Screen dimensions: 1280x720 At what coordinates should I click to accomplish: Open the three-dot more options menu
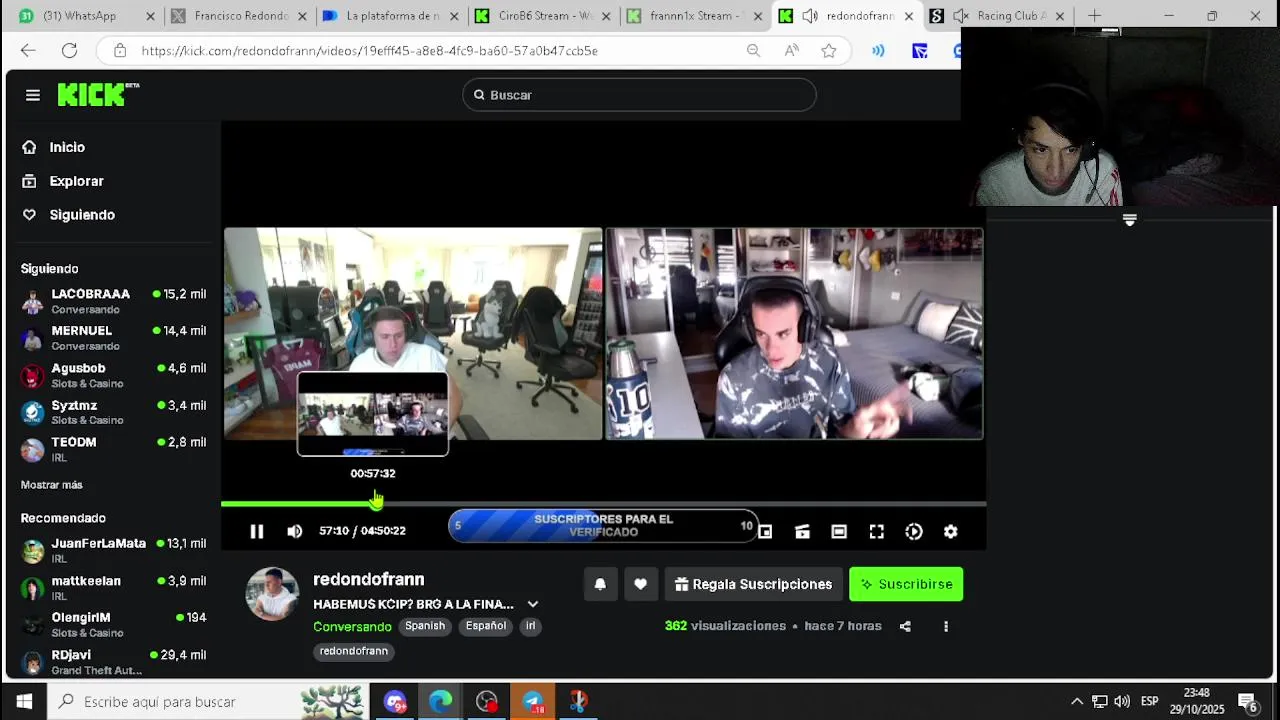tap(945, 627)
